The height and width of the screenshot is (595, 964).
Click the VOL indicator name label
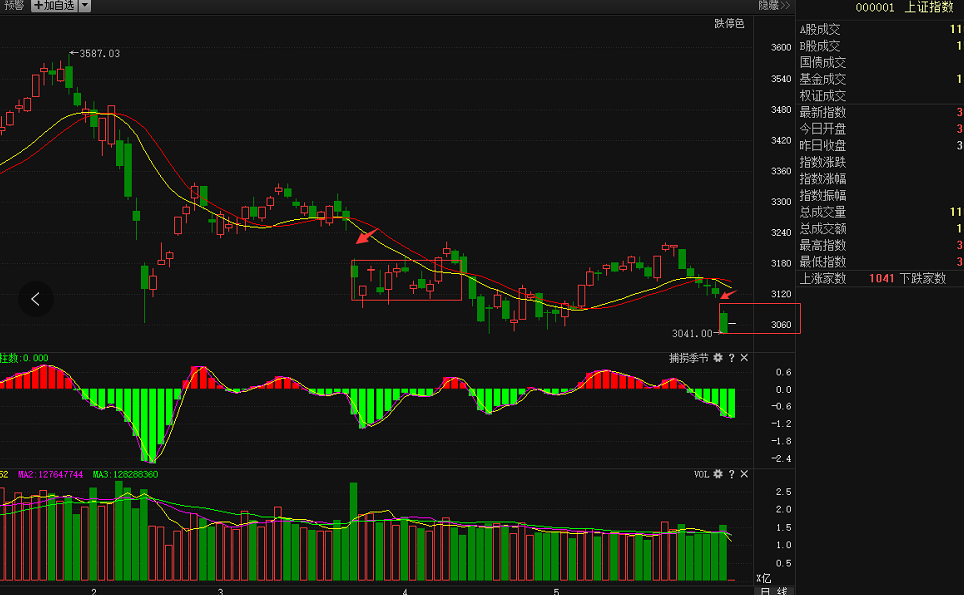[701, 474]
